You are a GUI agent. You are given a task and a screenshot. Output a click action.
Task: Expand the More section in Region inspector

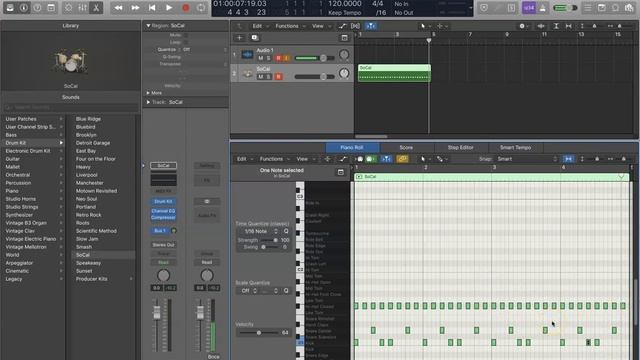[148, 93]
